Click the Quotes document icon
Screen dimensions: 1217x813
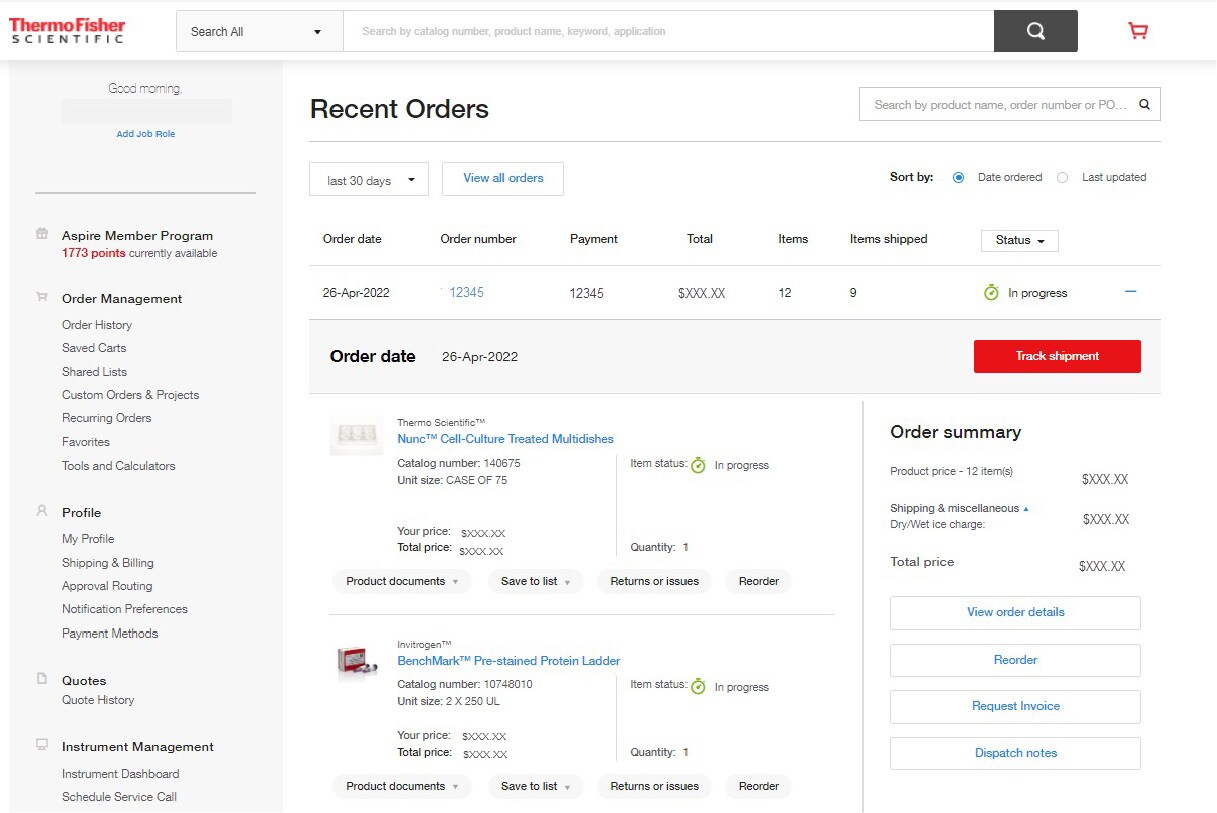42,679
